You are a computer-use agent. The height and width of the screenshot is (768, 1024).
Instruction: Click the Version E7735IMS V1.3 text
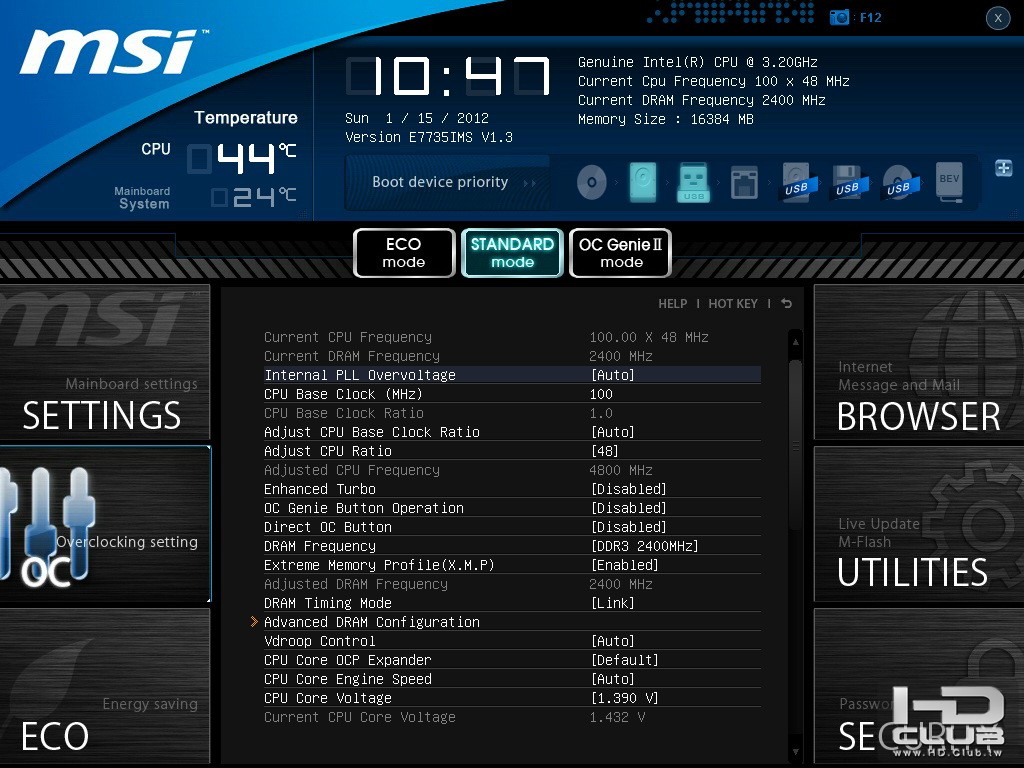[429, 137]
